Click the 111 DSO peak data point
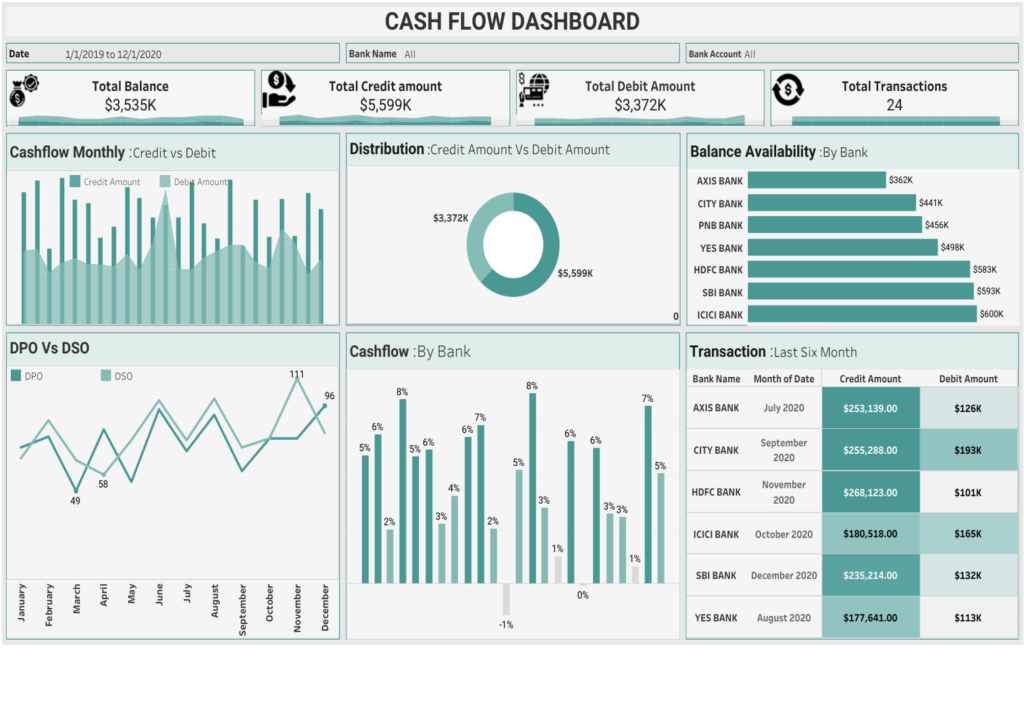Screen dimensions: 1024x726 (297, 386)
